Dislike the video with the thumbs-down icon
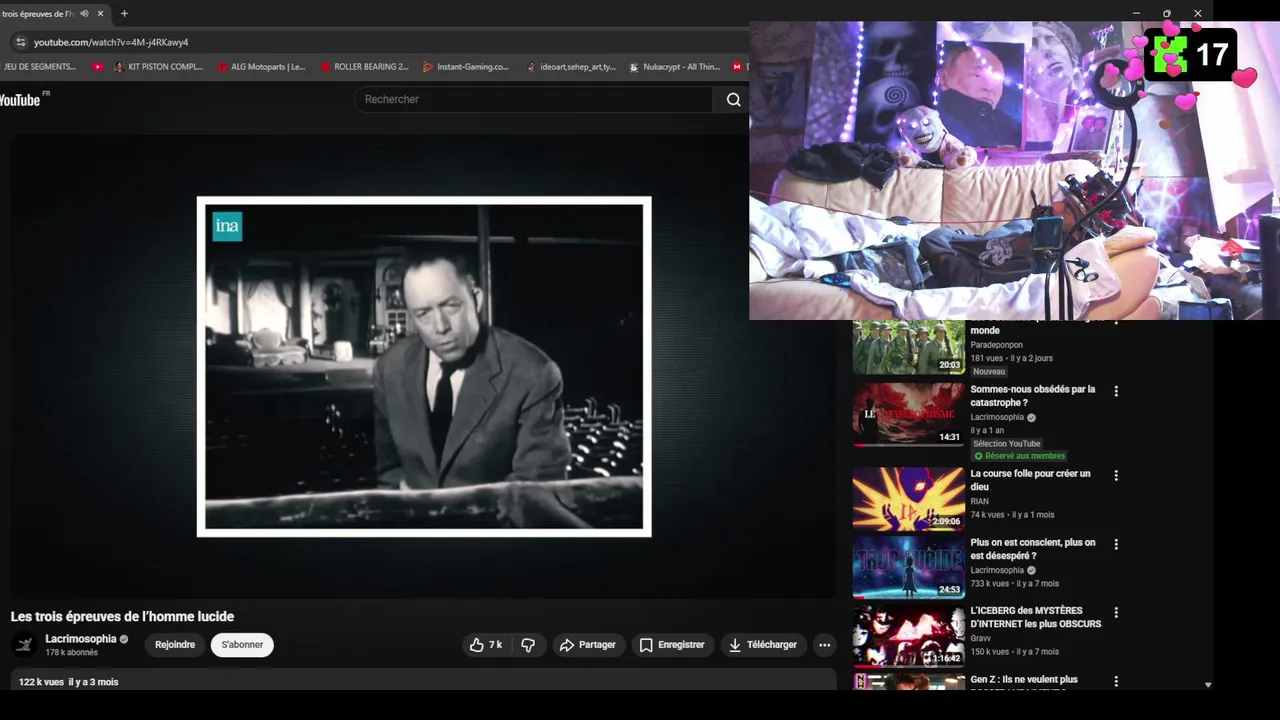 (x=528, y=645)
